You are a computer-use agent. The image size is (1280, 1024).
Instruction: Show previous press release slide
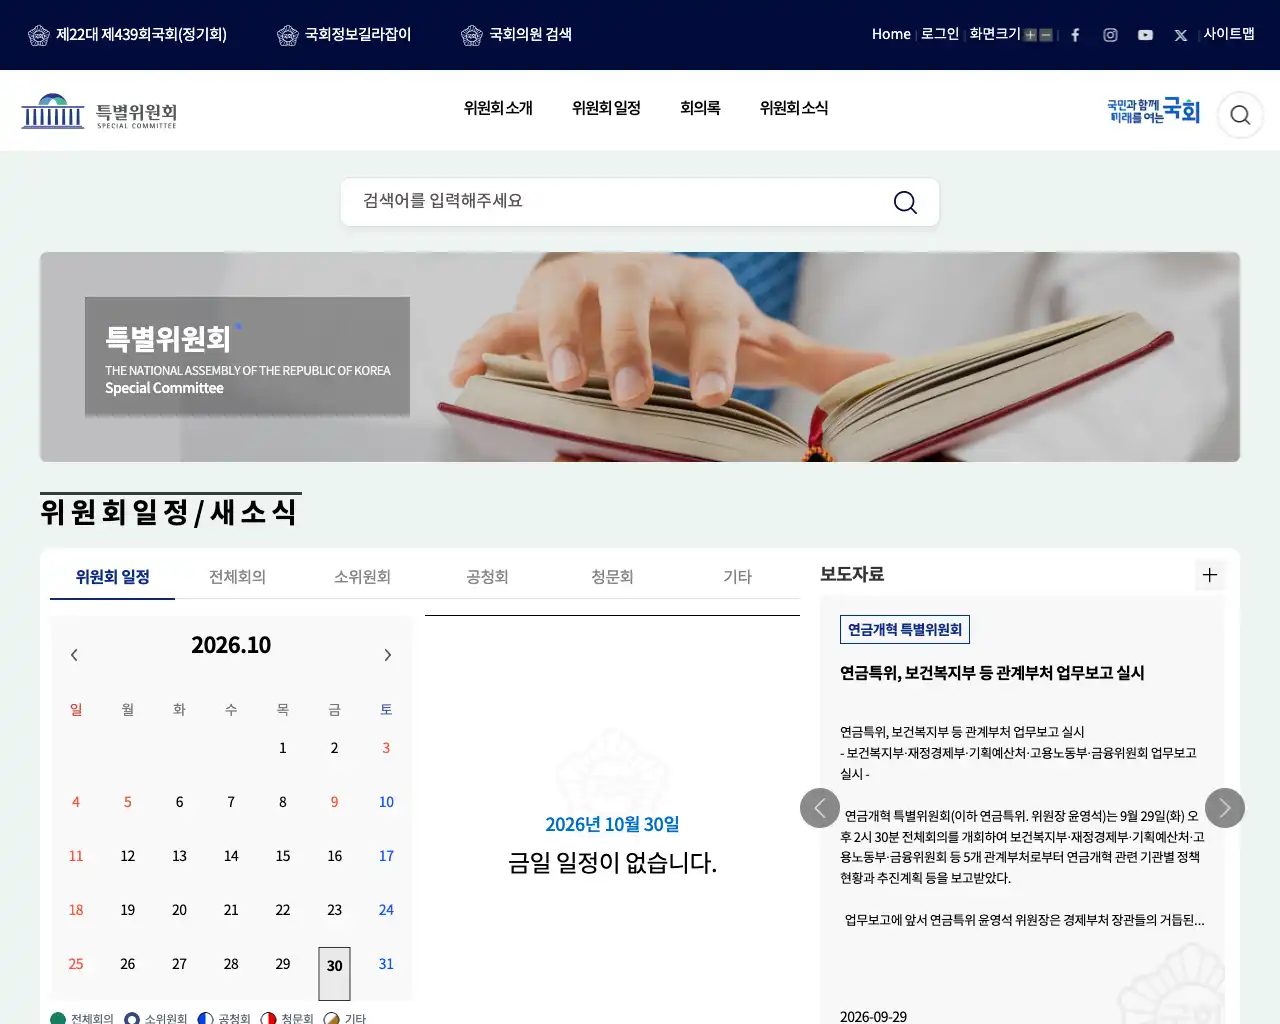click(820, 808)
